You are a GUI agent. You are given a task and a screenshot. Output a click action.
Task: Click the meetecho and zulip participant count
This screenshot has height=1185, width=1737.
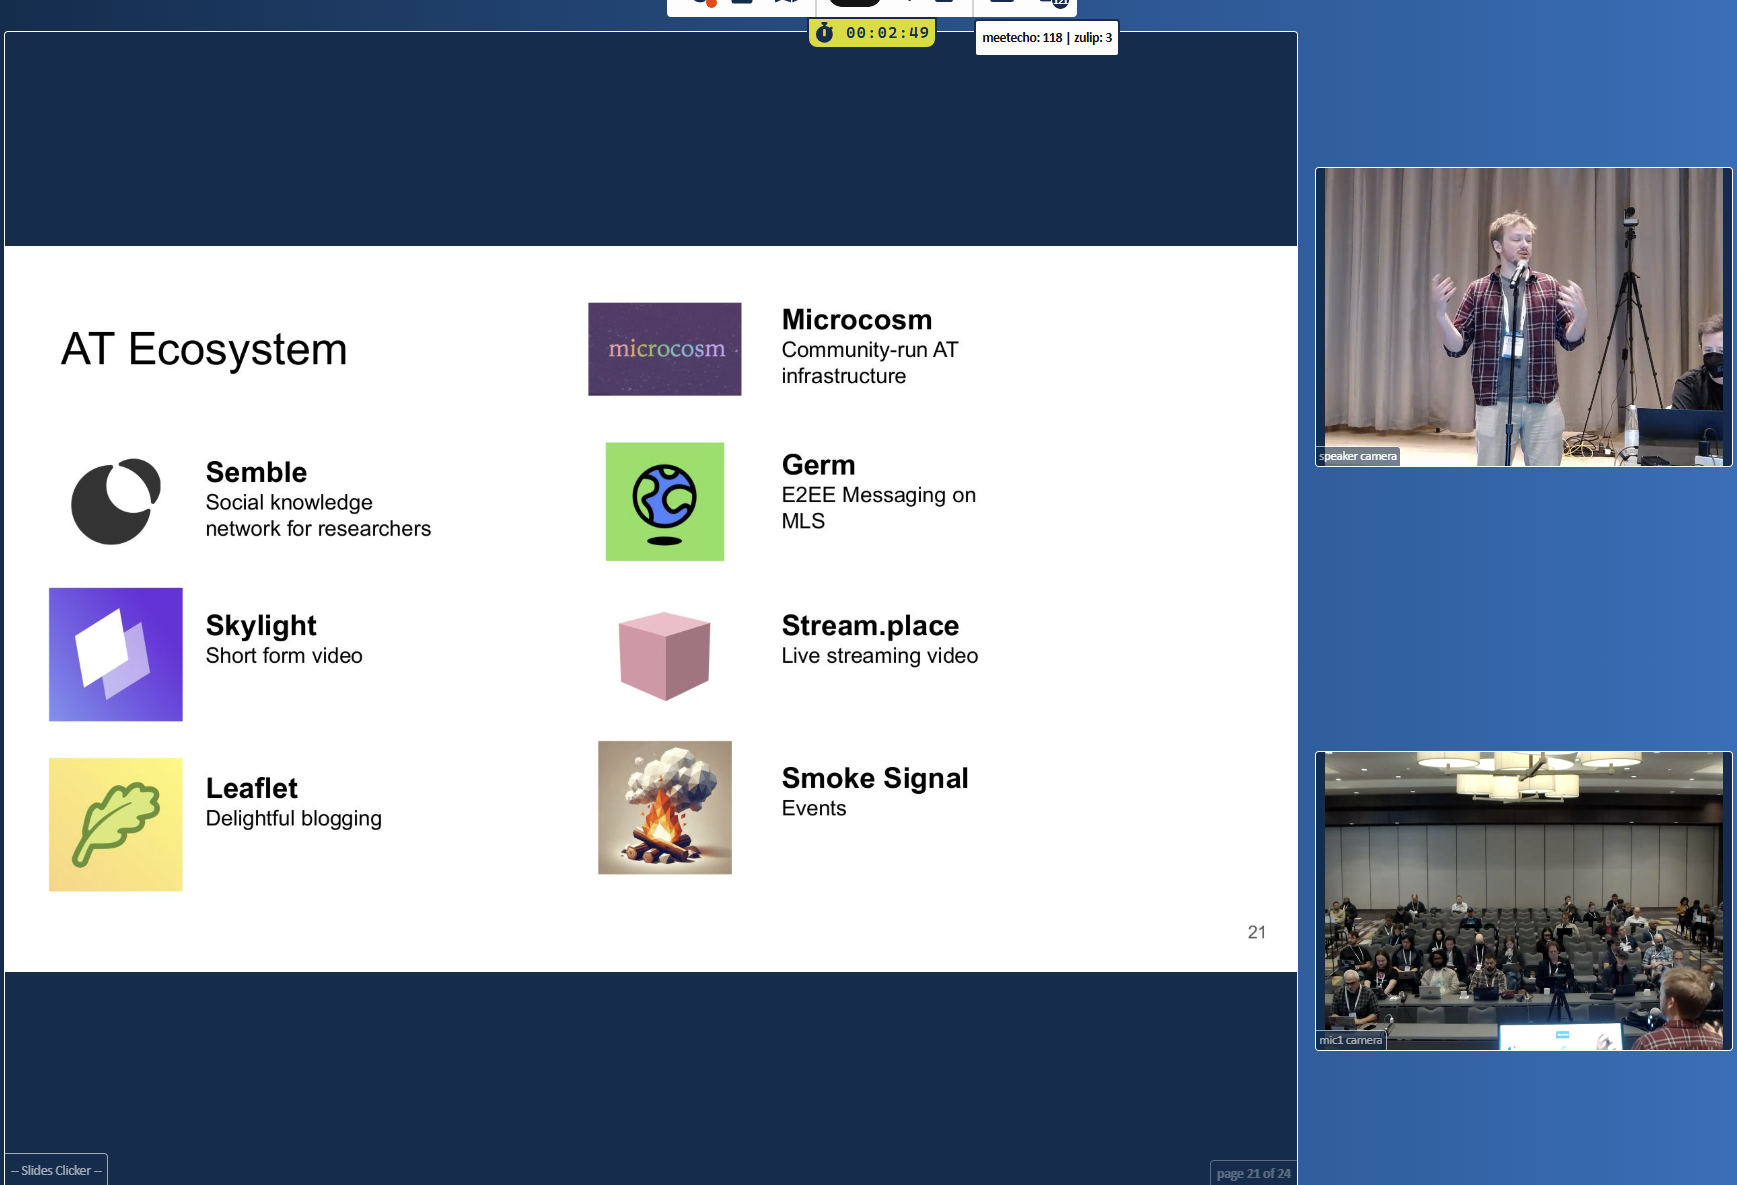(1046, 38)
